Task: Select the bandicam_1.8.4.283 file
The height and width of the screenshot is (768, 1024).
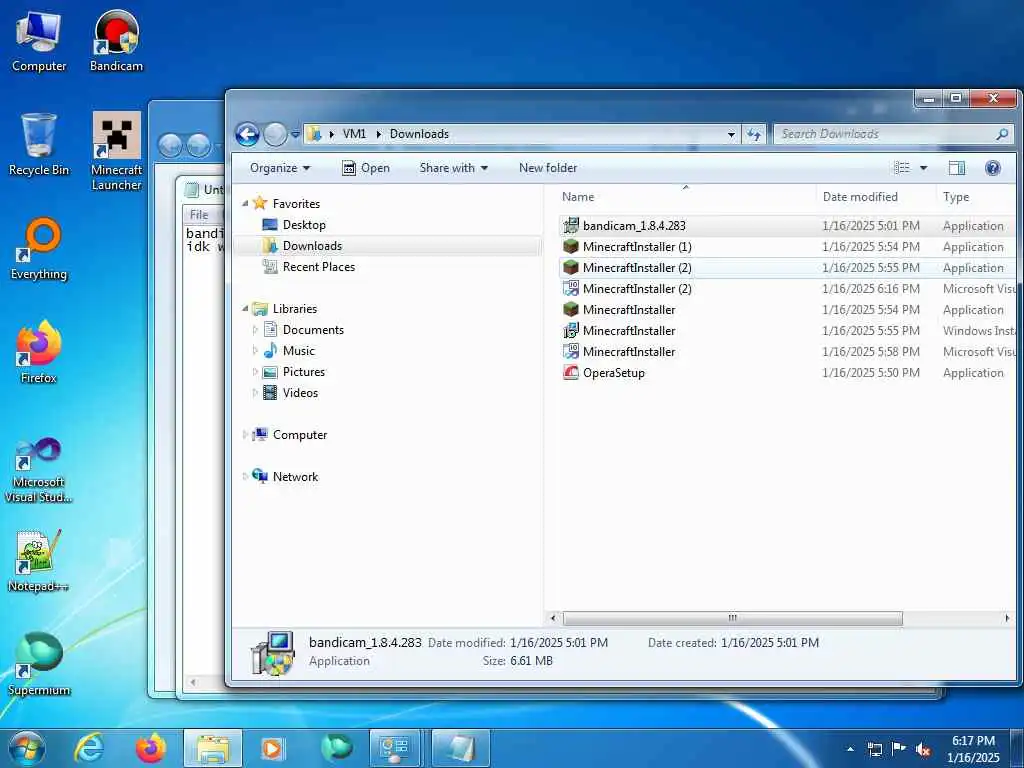Action: coord(787,225)
